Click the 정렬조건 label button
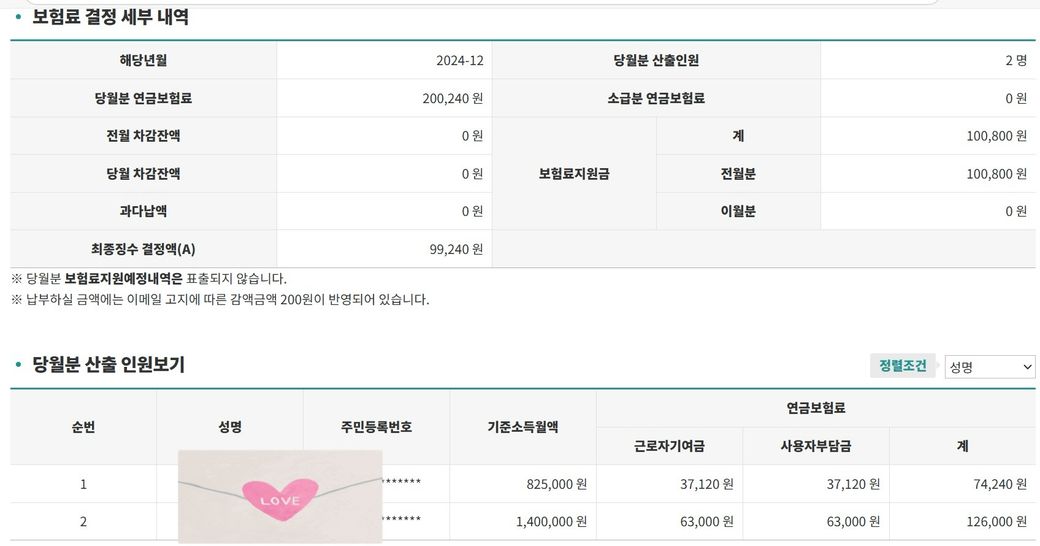Screen dimensions: 1040x546 tap(903, 366)
